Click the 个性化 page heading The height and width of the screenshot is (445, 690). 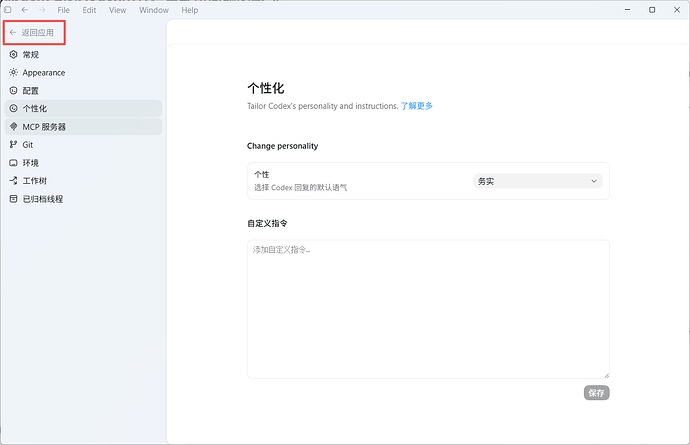tap(266, 88)
